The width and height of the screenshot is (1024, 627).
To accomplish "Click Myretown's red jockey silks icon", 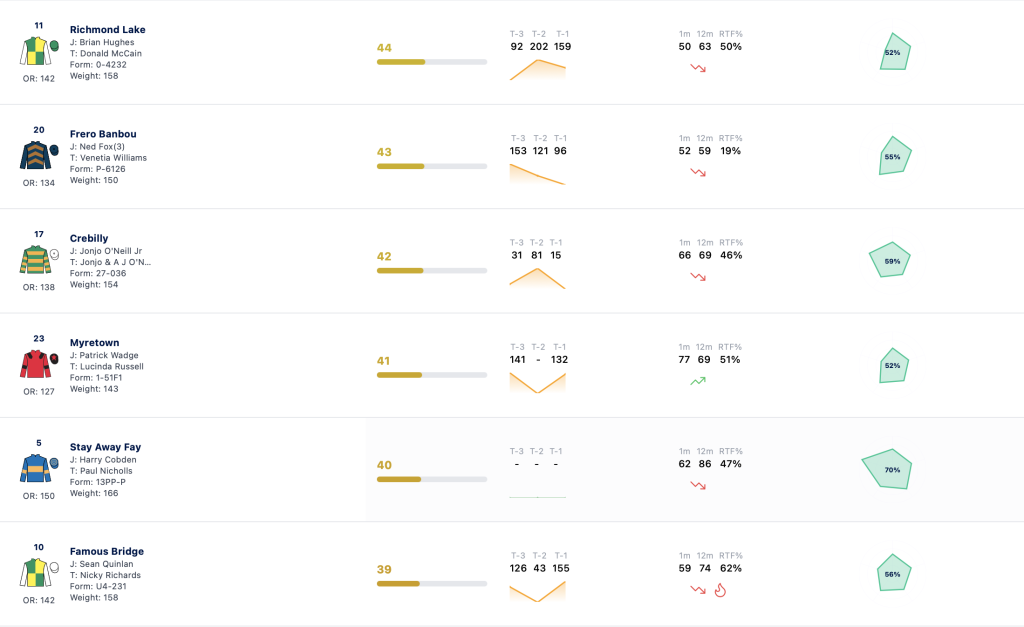I will tap(39, 364).
